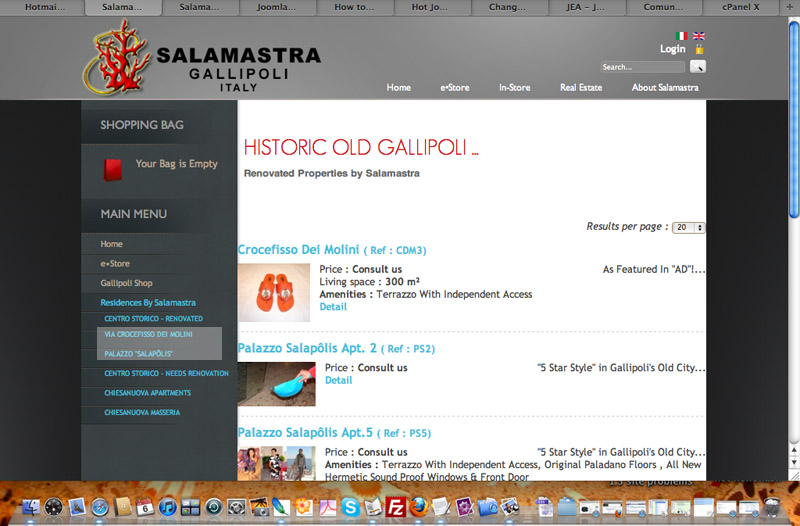800x526 pixels.
Task: Switch to the Hotmai... browser tab
Action: coord(45,7)
